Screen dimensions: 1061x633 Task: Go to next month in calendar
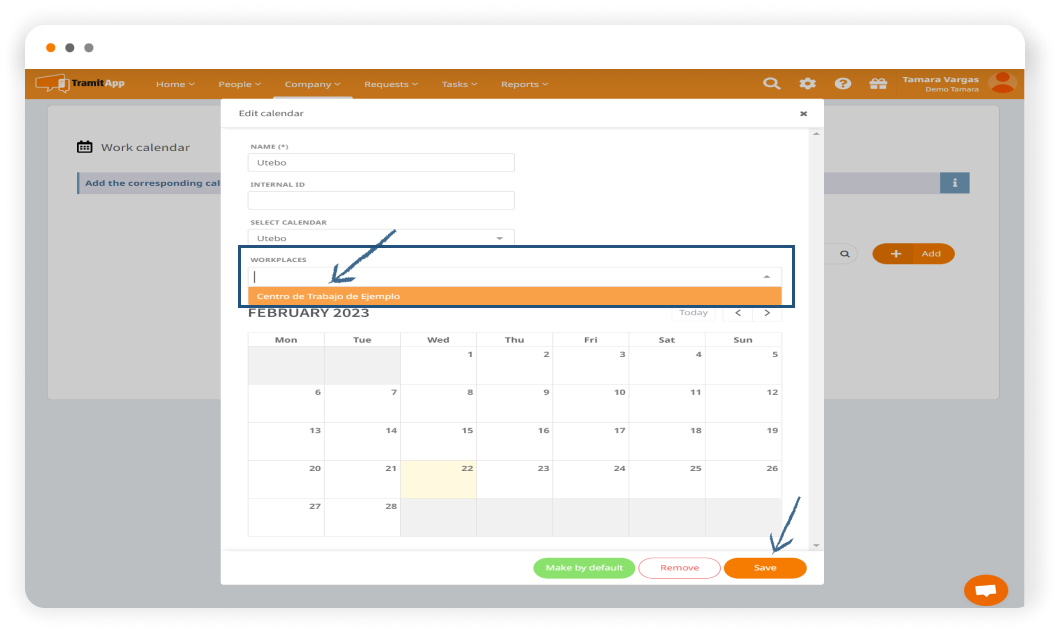coord(767,313)
